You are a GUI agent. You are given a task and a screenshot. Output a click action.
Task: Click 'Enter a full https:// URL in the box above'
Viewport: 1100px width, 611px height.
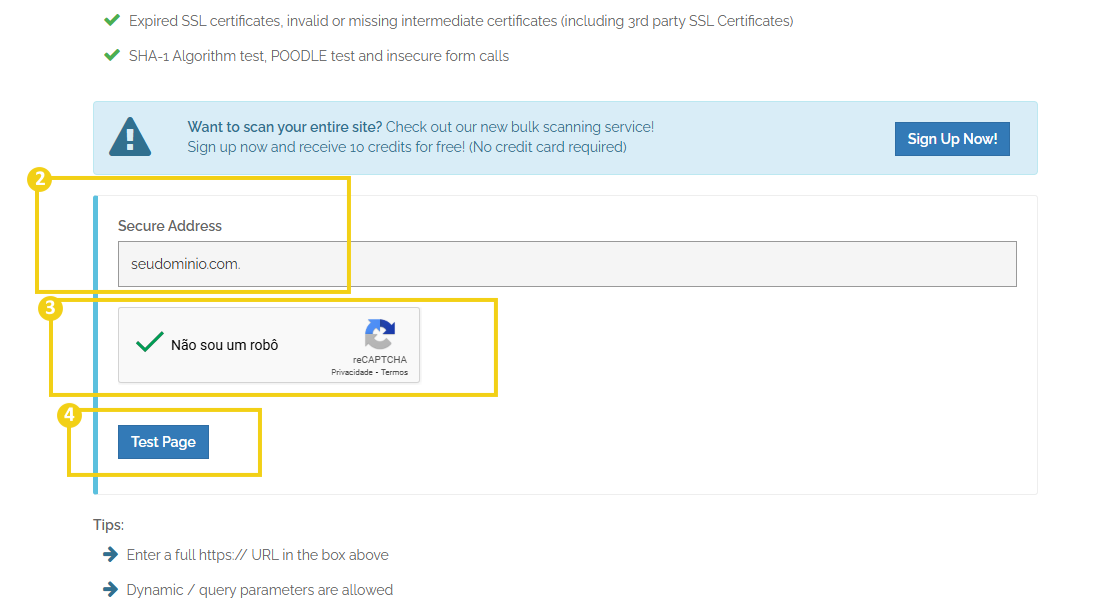tap(257, 555)
